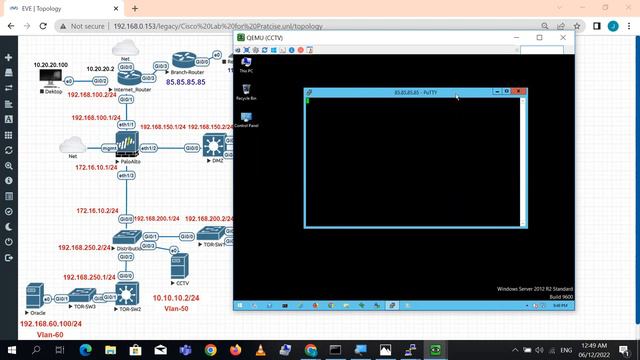The width and height of the screenshot is (640, 360).
Task: Click the 10.10.10.2/24 label
Action: pos(176,298)
